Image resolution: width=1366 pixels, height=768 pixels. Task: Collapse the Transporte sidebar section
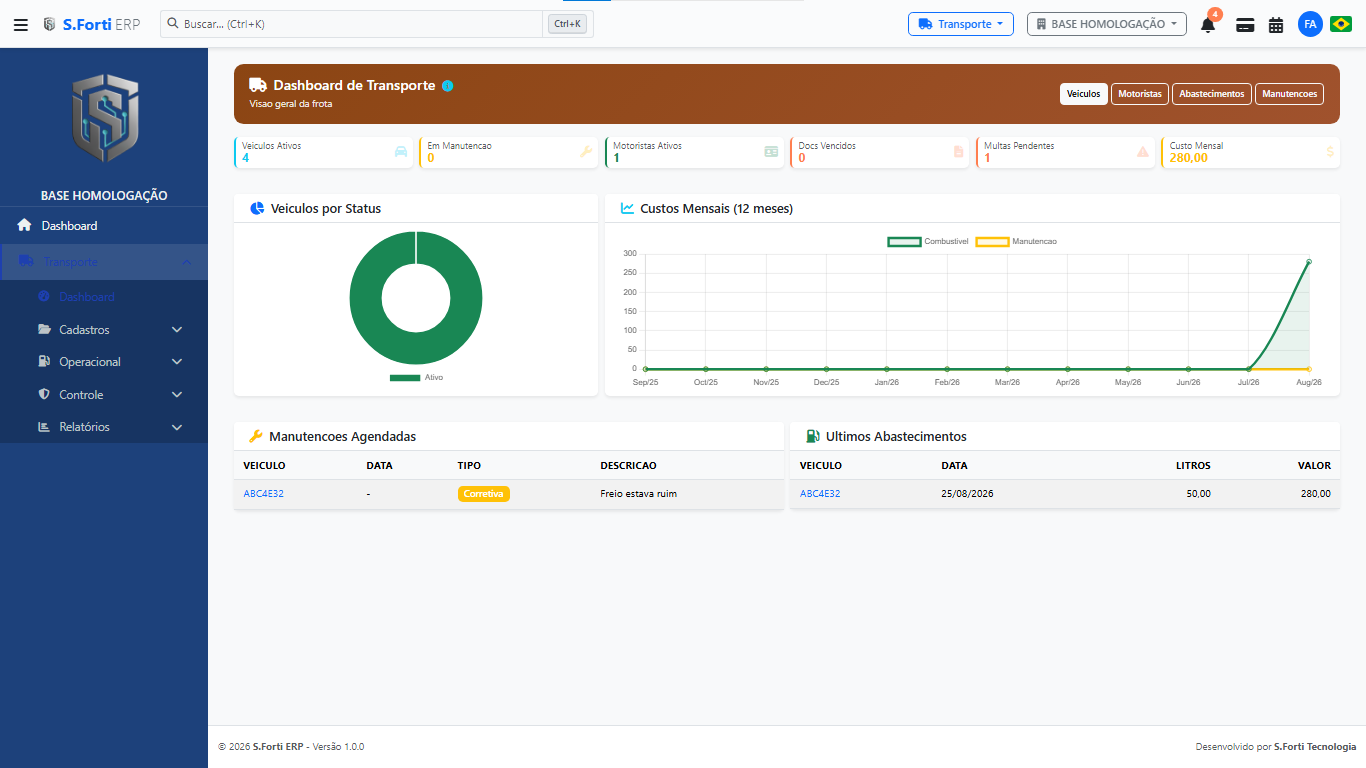point(104,262)
